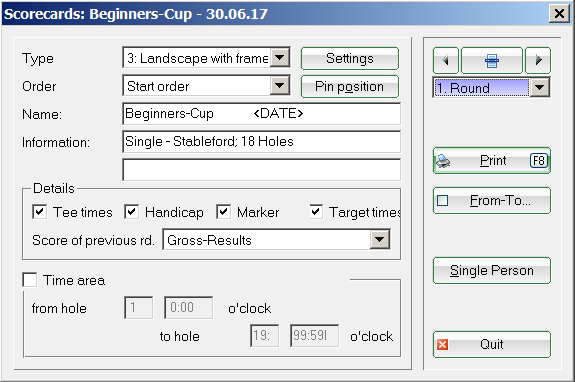Viewport: 575px width, 382px height.
Task: Enable the Time area checkbox
Action: tap(30, 280)
